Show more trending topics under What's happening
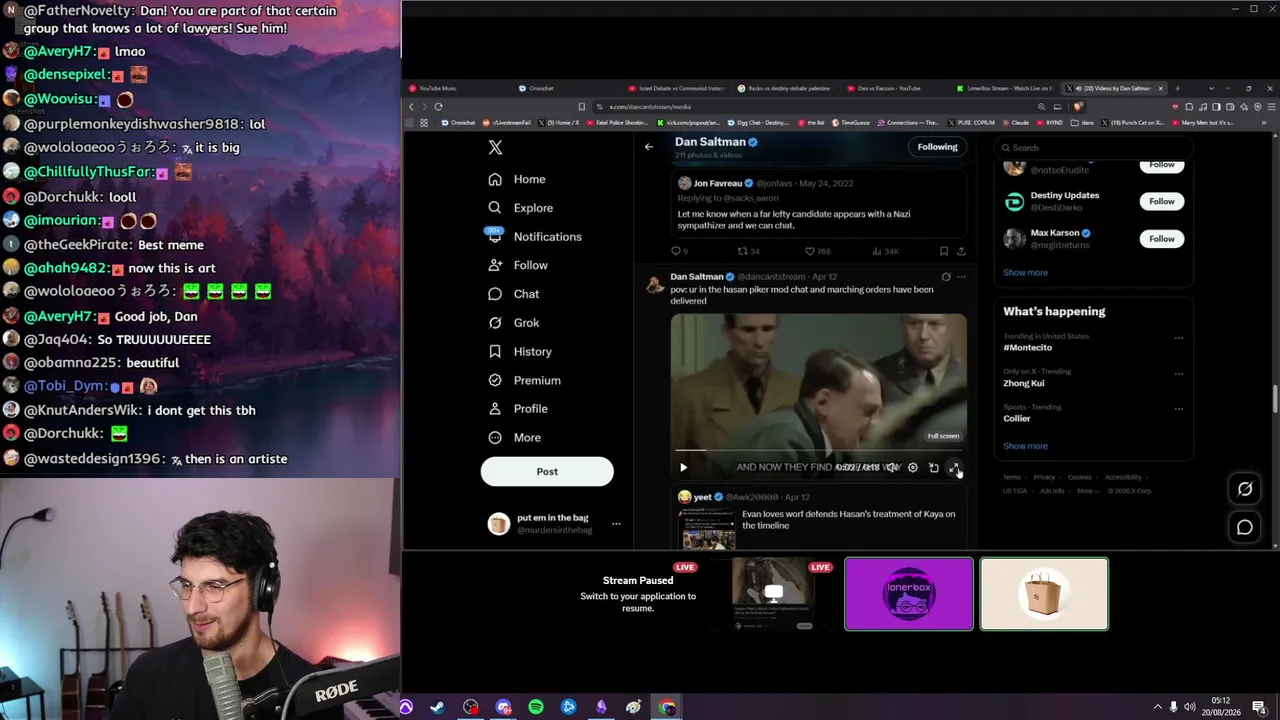 [1025, 446]
